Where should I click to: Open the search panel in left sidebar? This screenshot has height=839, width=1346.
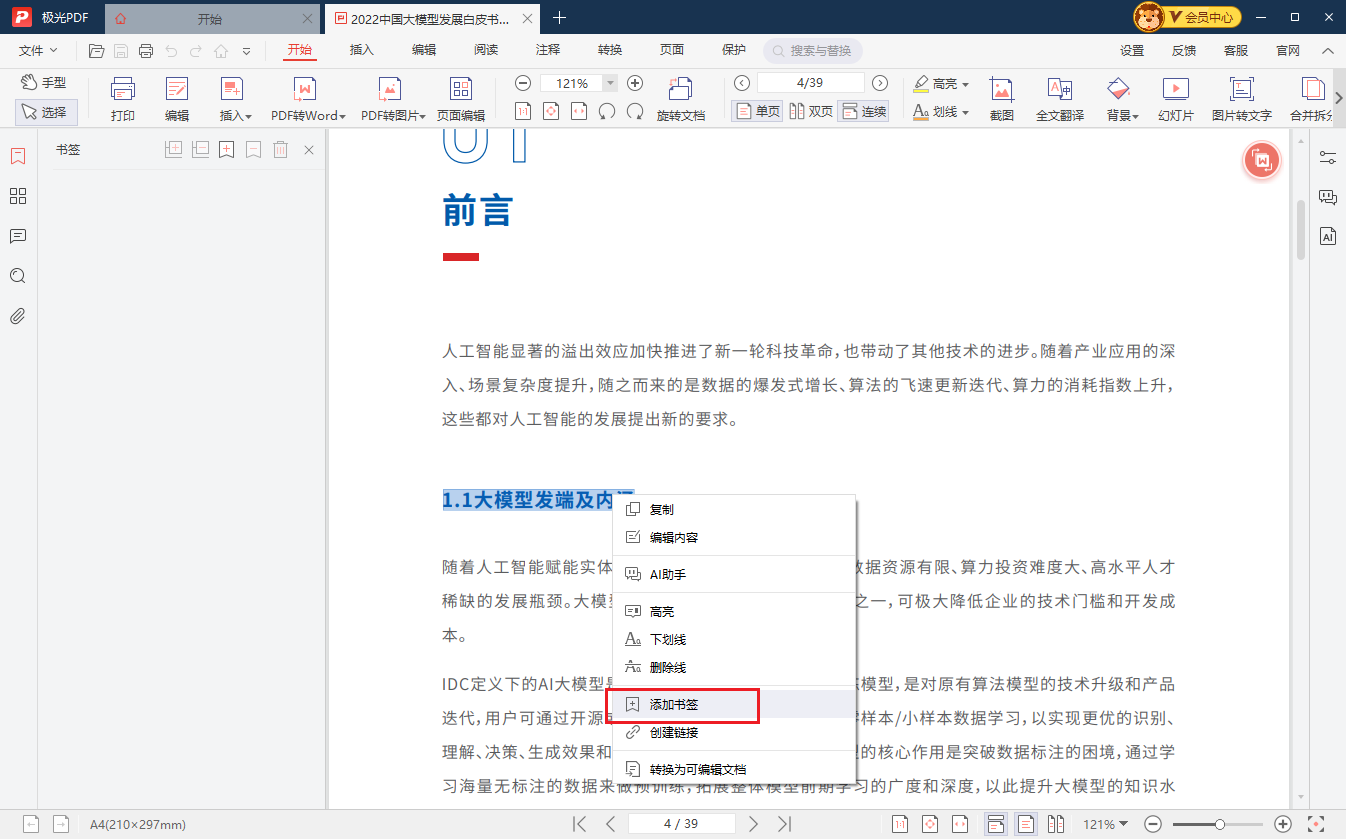[18, 276]
